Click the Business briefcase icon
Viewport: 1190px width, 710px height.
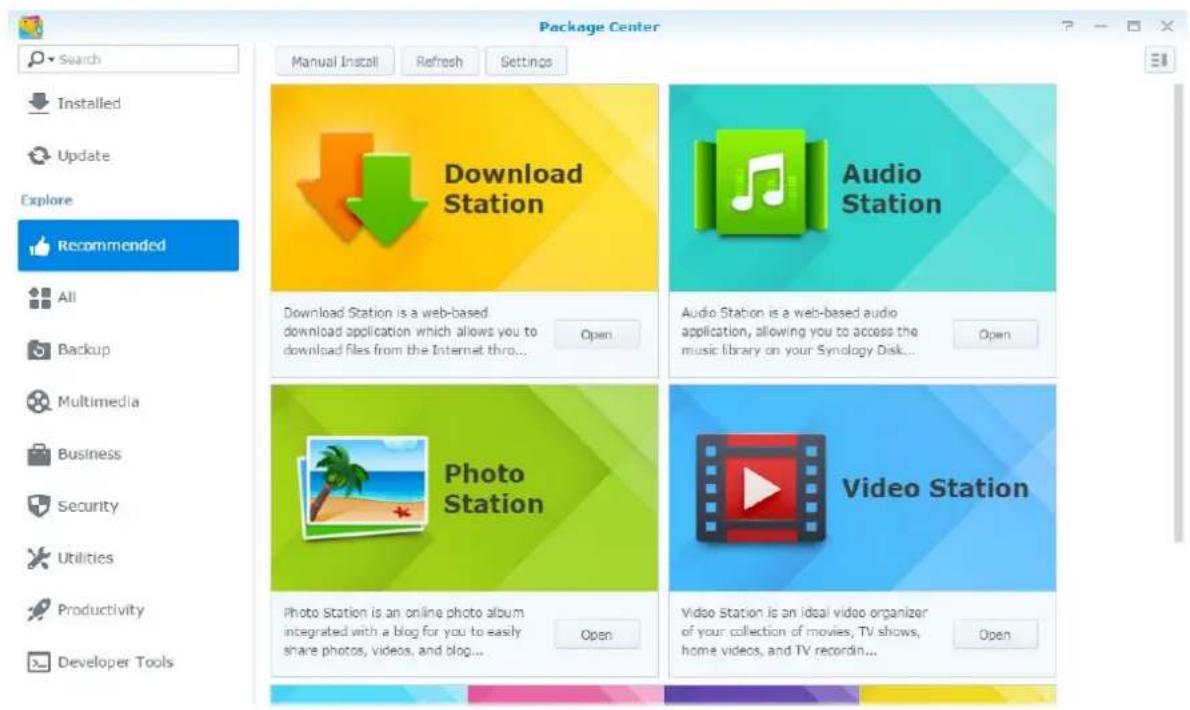[39, 454]
